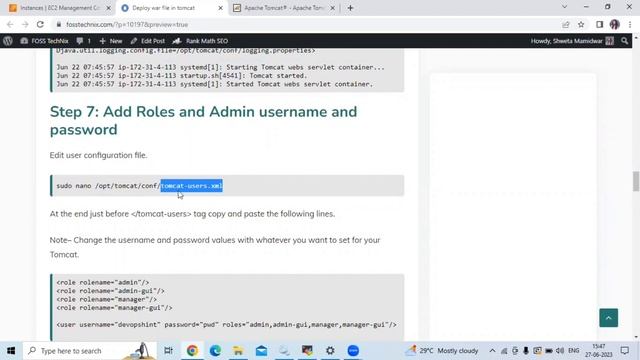The image size is (640, 360).
Task: Open the notification center icon
Action: (624, 351)
